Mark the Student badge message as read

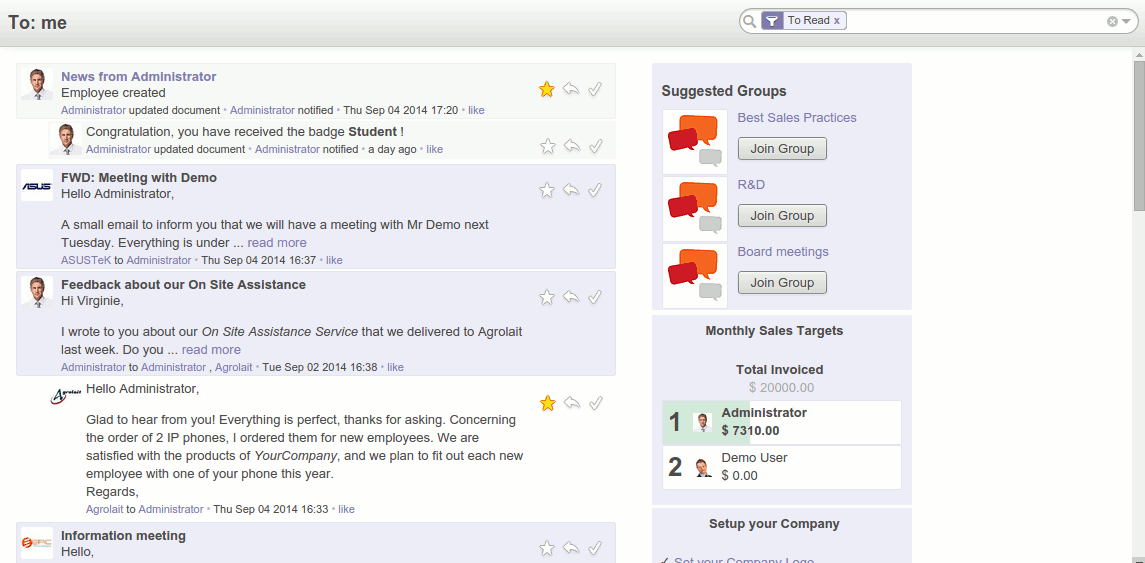595,146
